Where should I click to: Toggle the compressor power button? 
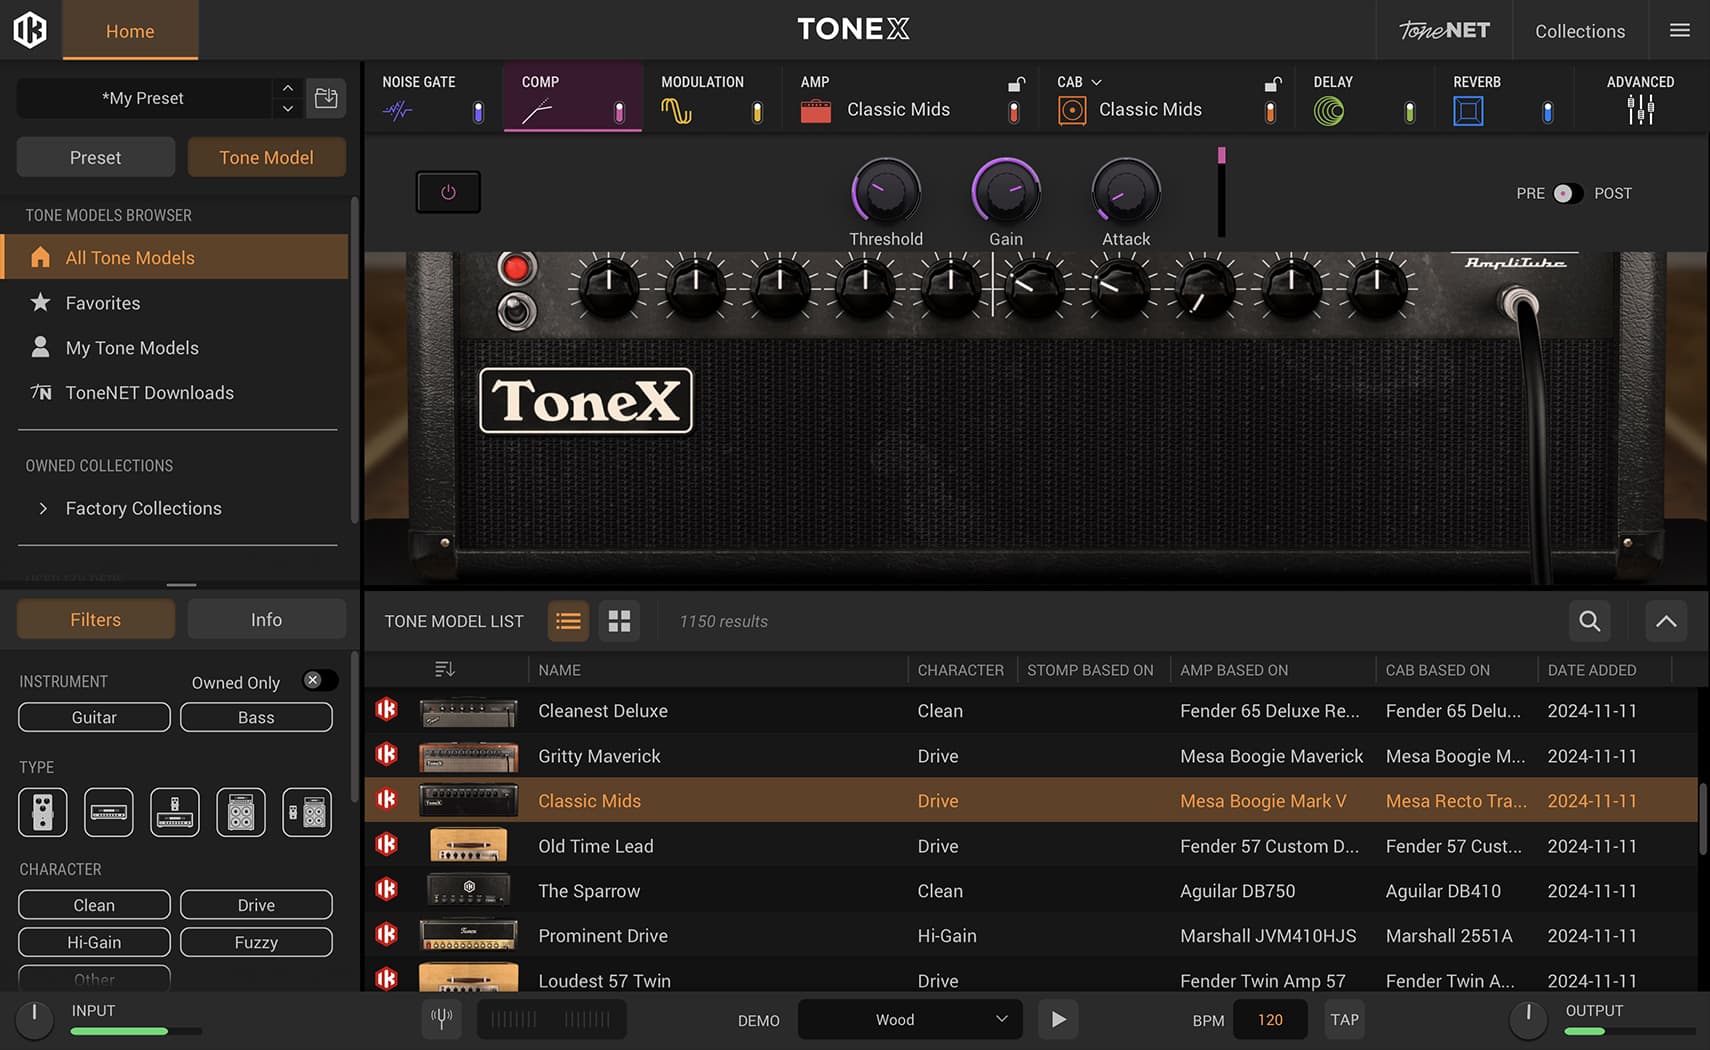click(448, 192)
